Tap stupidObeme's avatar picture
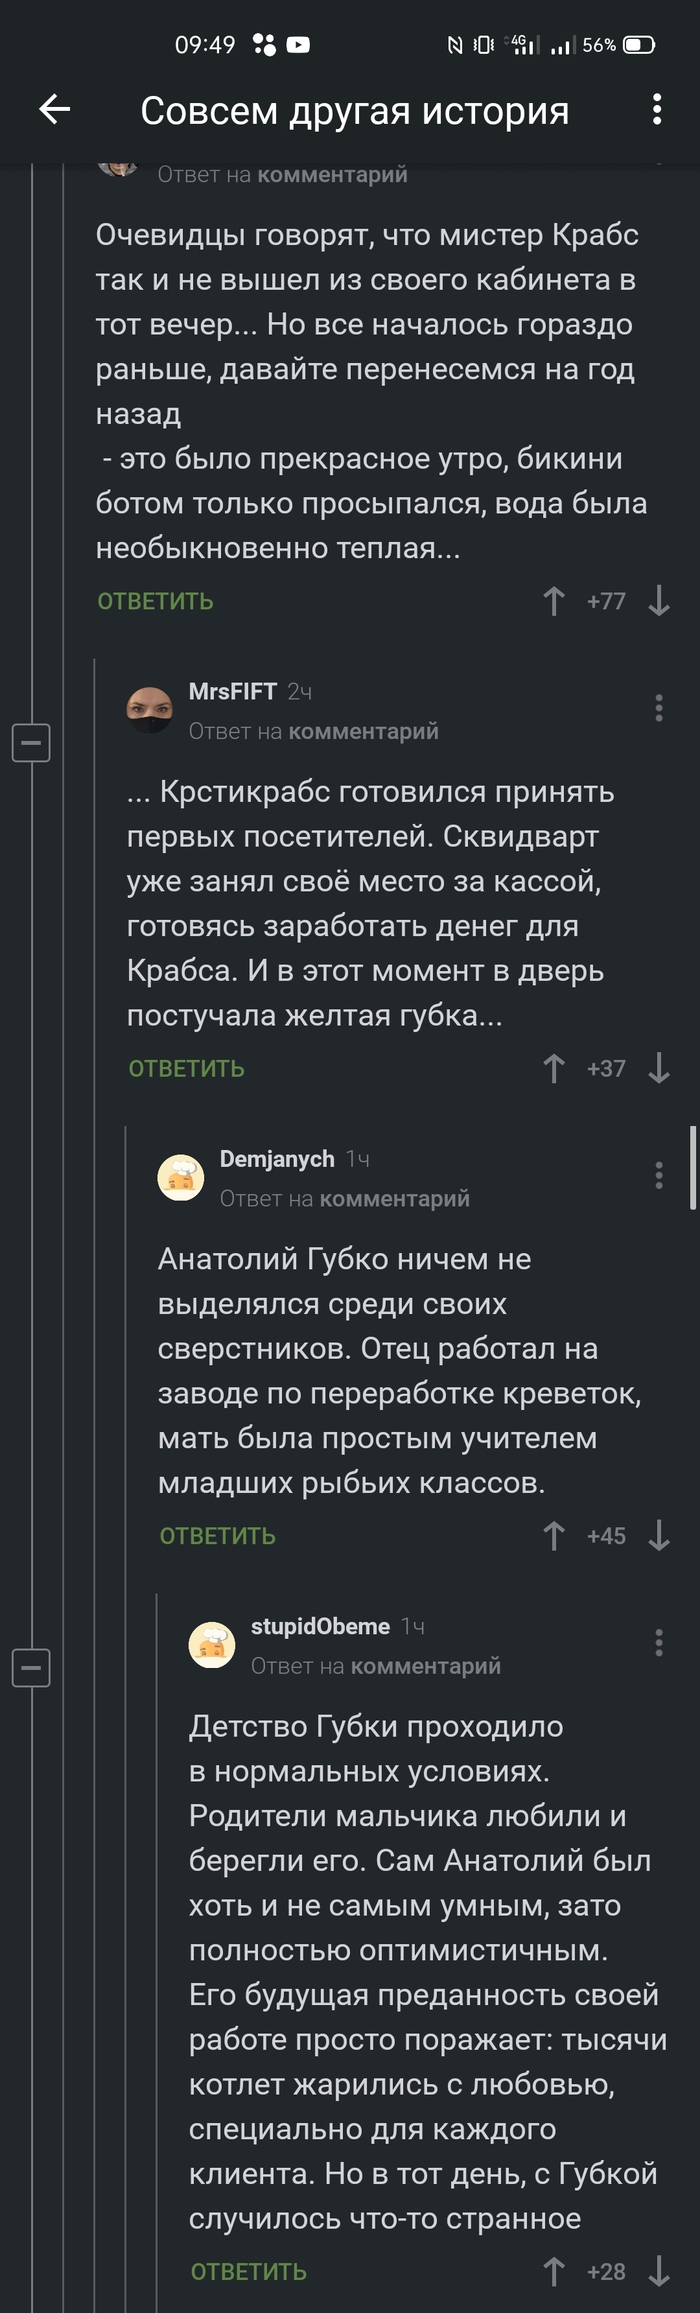The height and width of the screenshot is (2313, 700). [212, 1645]
